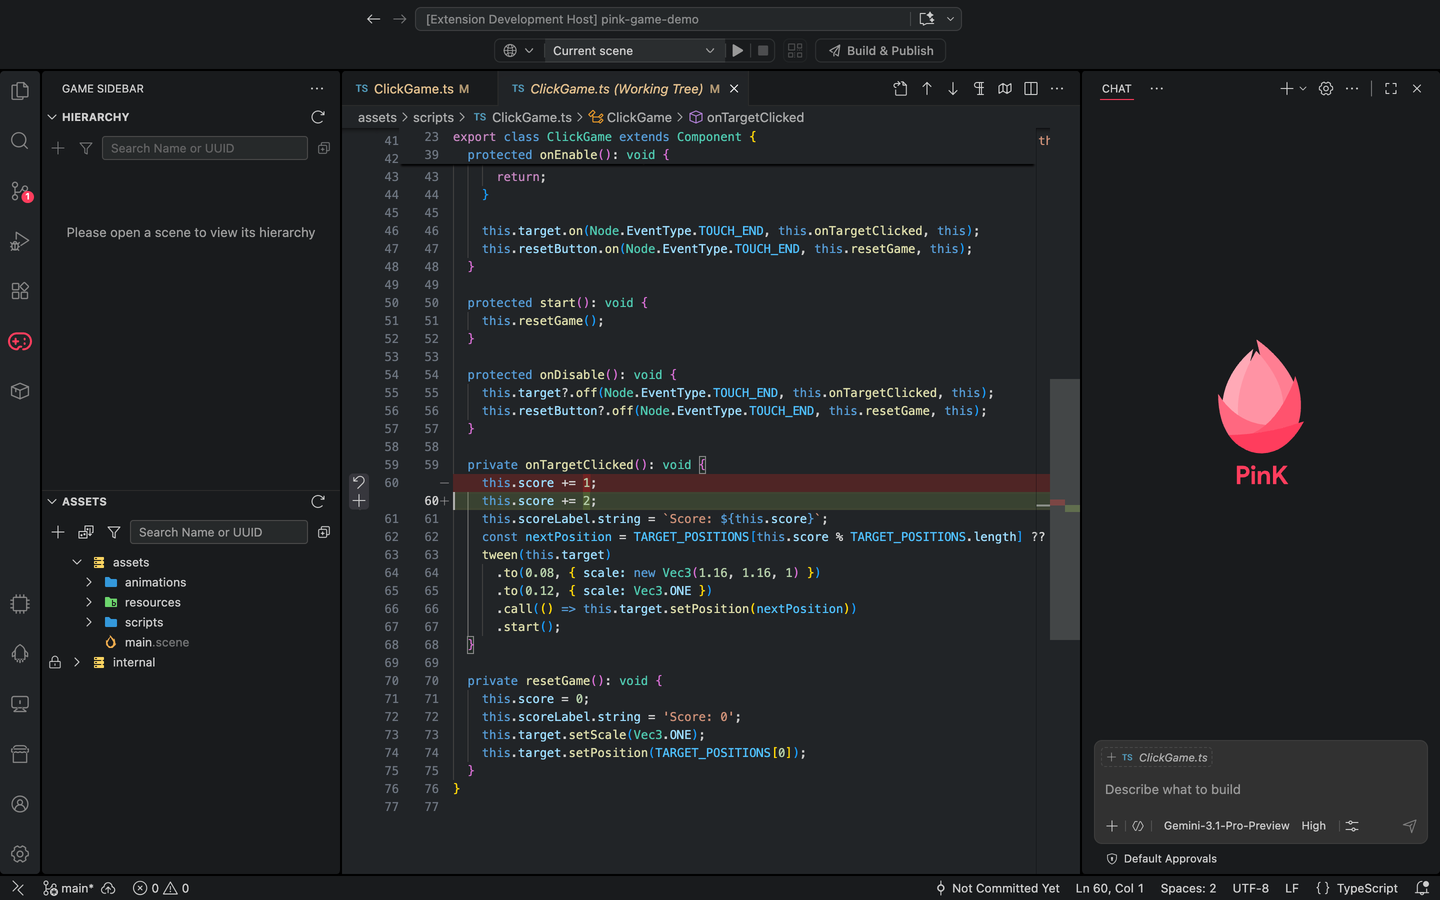Go to the previous change in the diff
The width and height of the screenshot is (1440, 900).
(927, 89)
